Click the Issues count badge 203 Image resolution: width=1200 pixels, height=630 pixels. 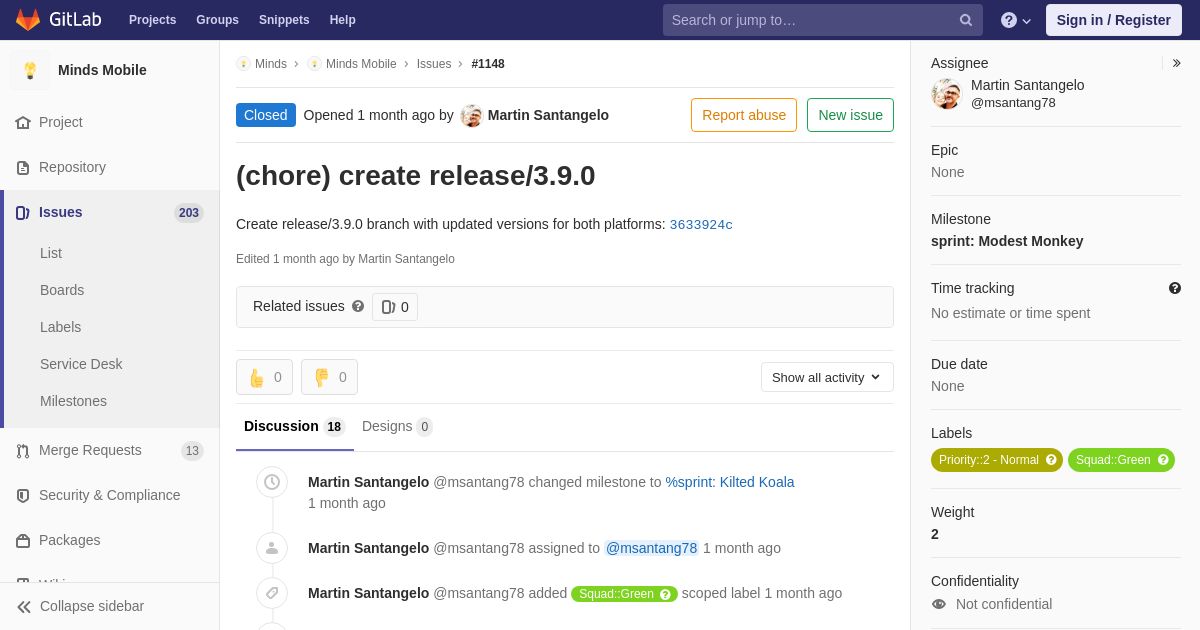189,212
